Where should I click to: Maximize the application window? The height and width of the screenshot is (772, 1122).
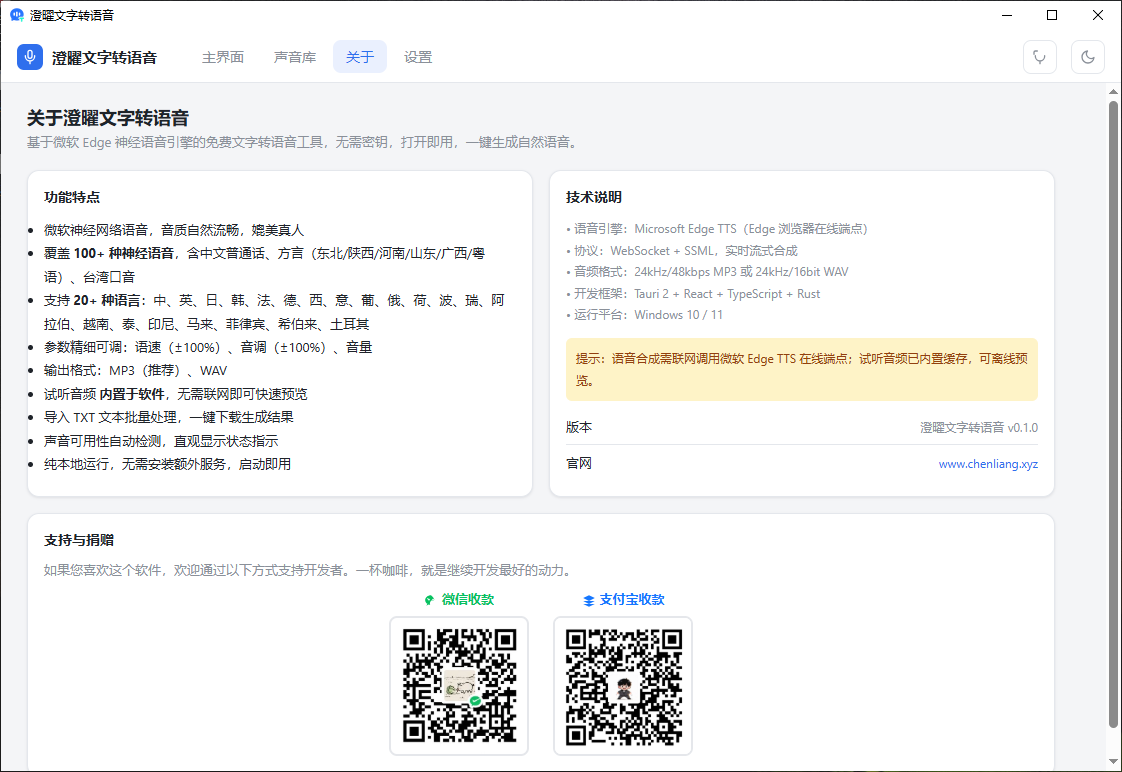coord(1052,15)
